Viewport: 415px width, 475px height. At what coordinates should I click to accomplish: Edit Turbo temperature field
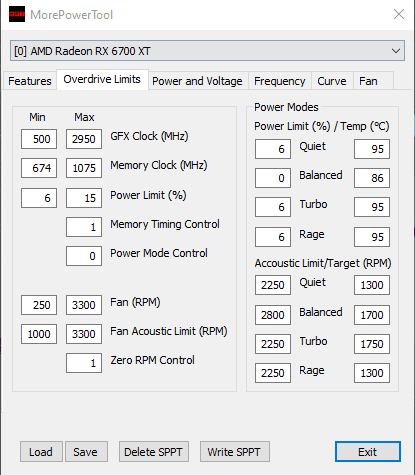(x=372, y=207)
